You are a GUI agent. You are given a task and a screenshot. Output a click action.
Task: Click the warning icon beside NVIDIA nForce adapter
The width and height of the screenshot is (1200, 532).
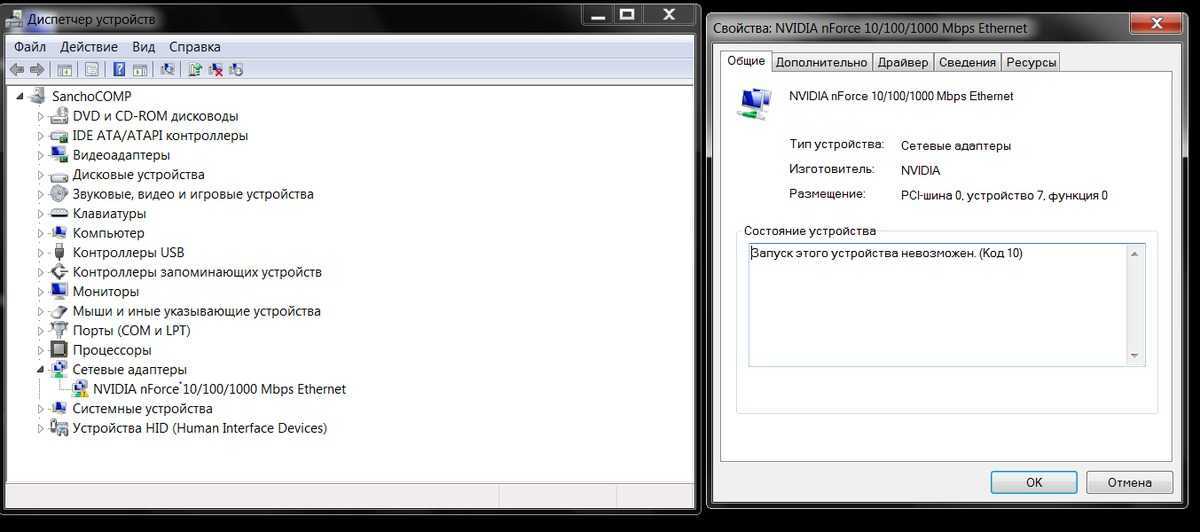click(80, 389)
